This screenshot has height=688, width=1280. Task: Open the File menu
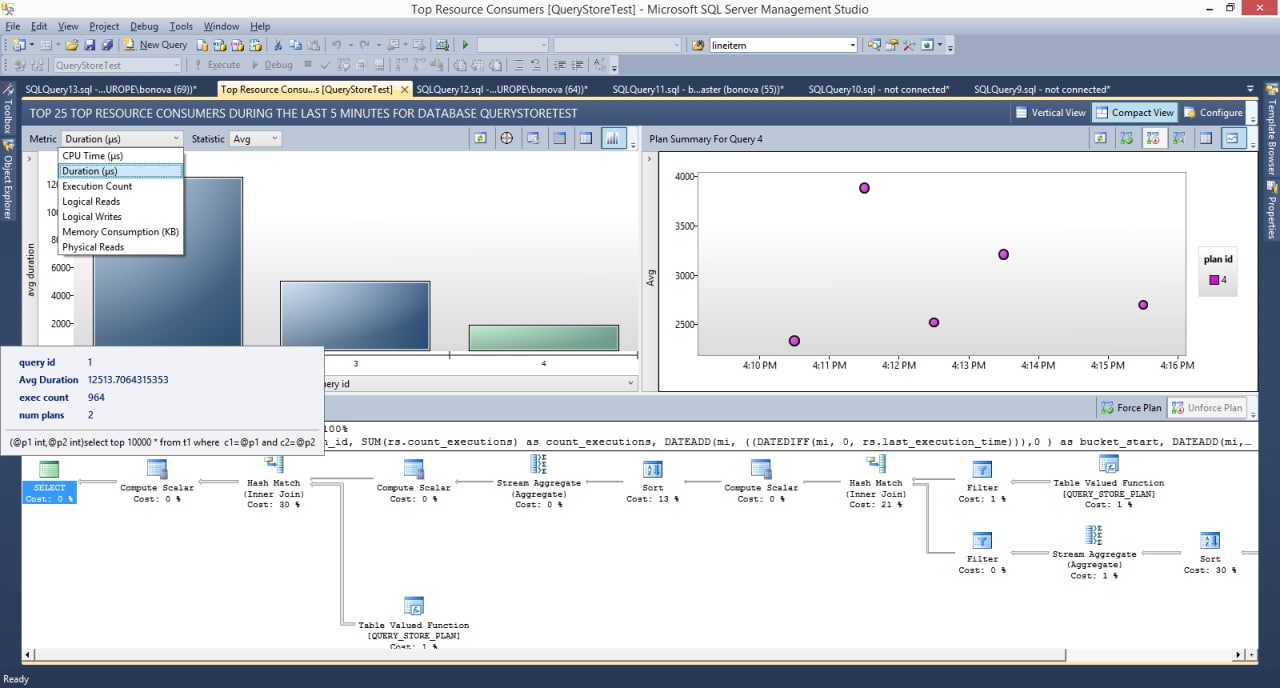point(13,26)
